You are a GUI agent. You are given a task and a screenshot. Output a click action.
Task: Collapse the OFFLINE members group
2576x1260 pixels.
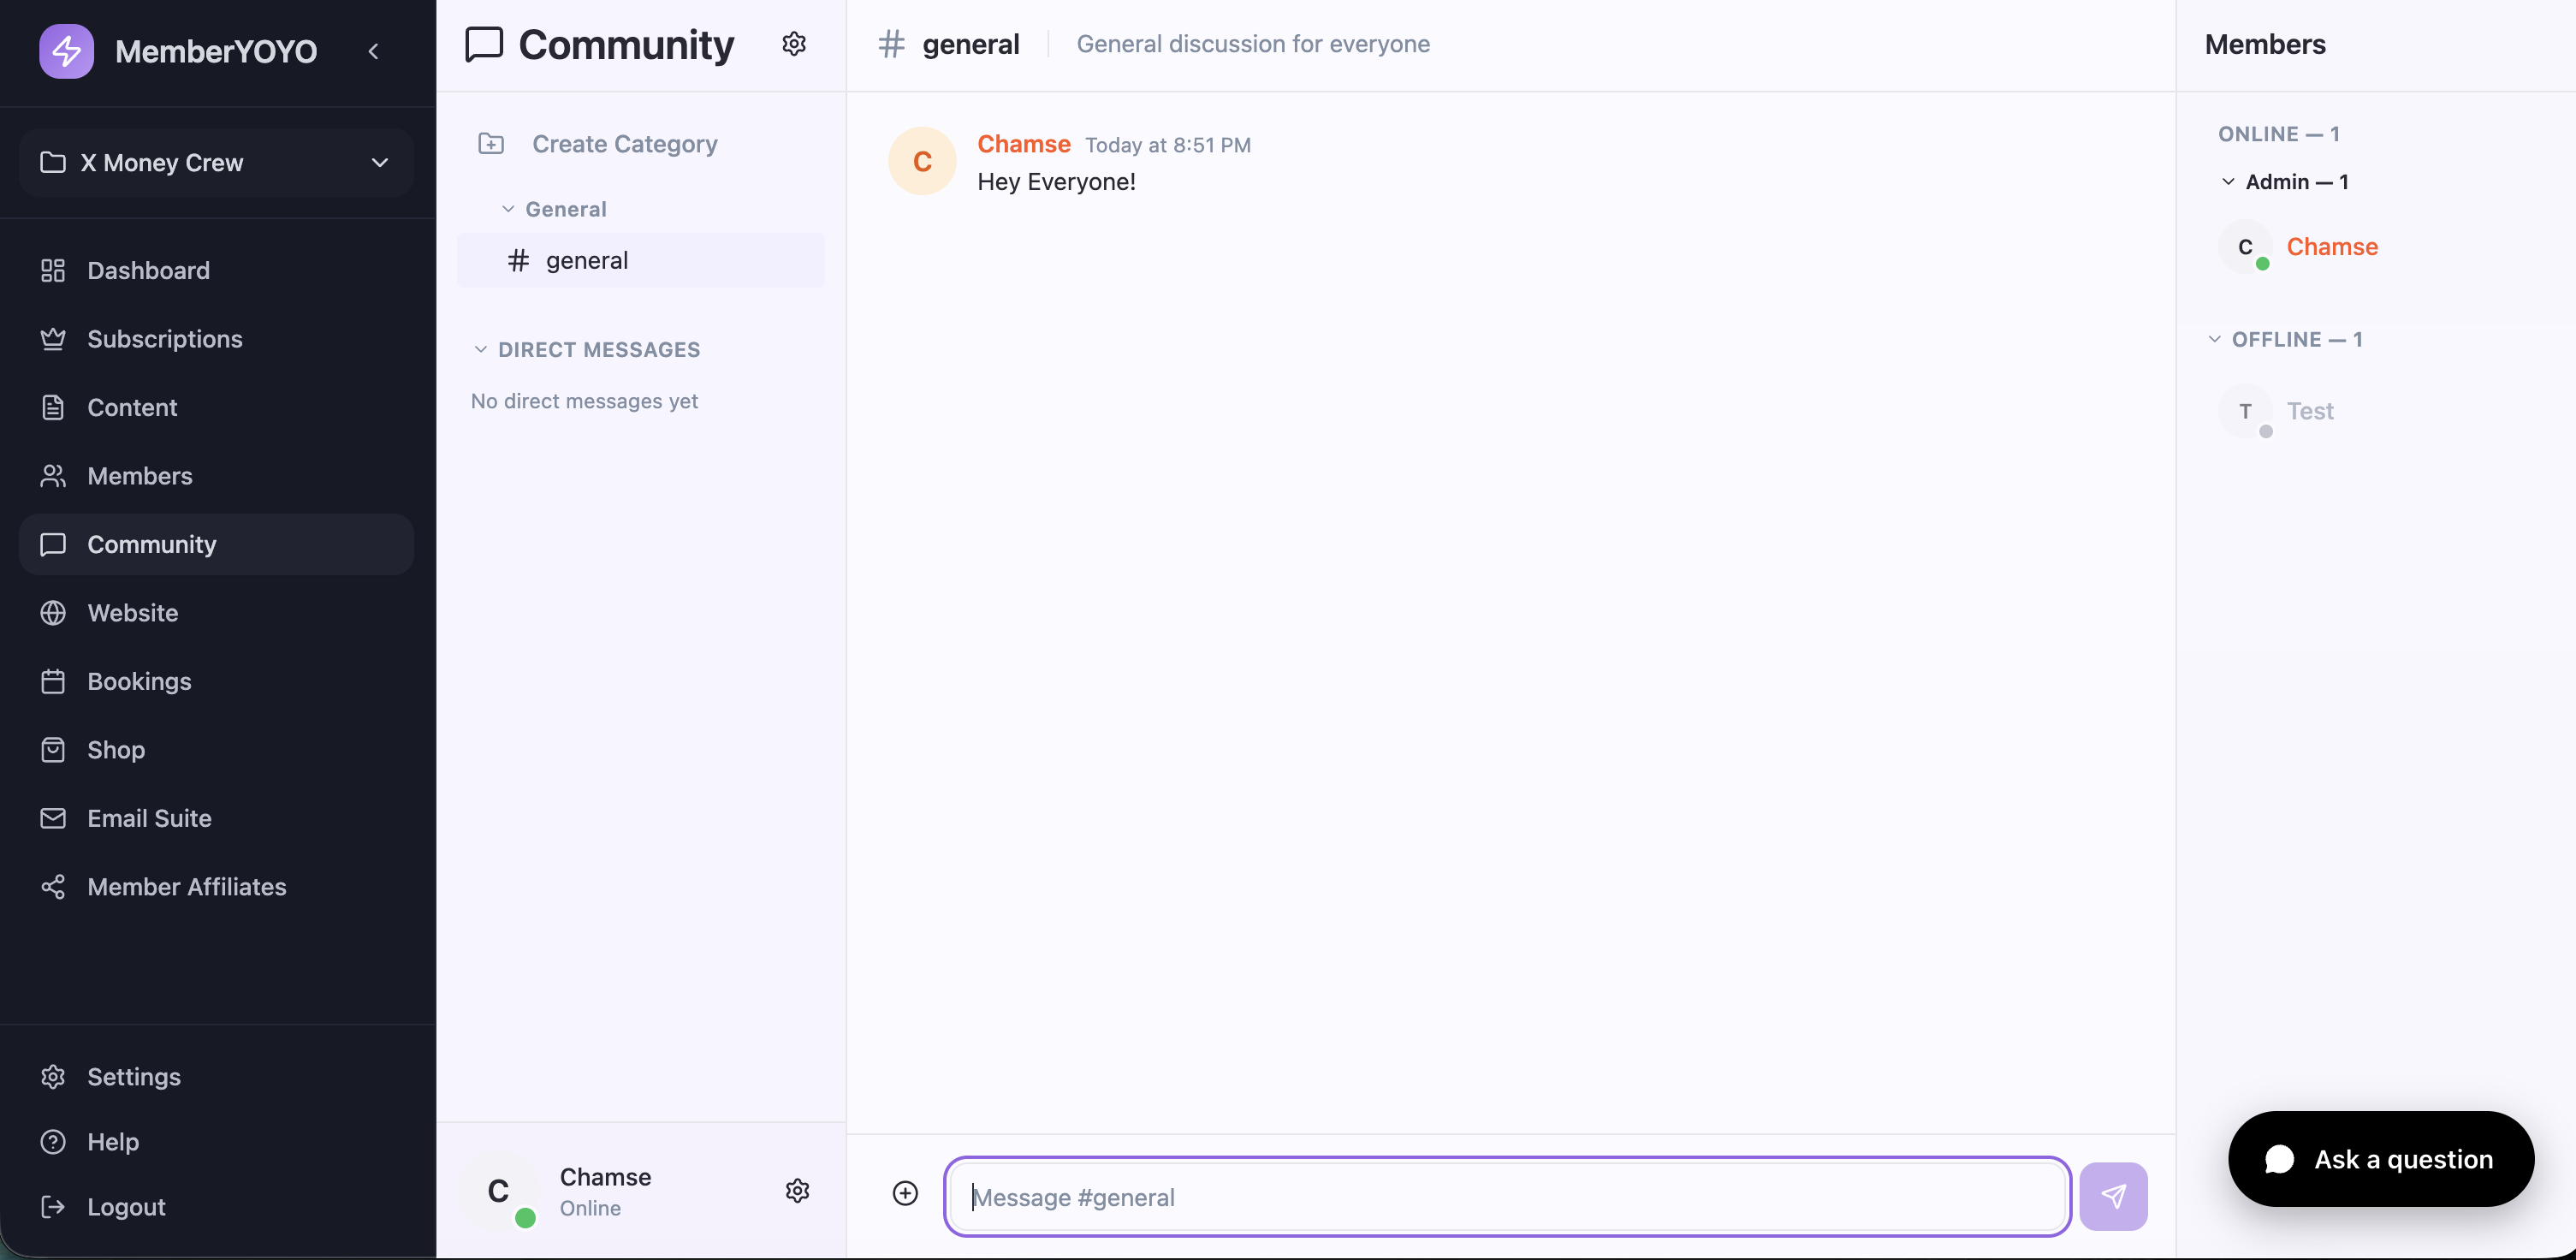pos(2214,339)
